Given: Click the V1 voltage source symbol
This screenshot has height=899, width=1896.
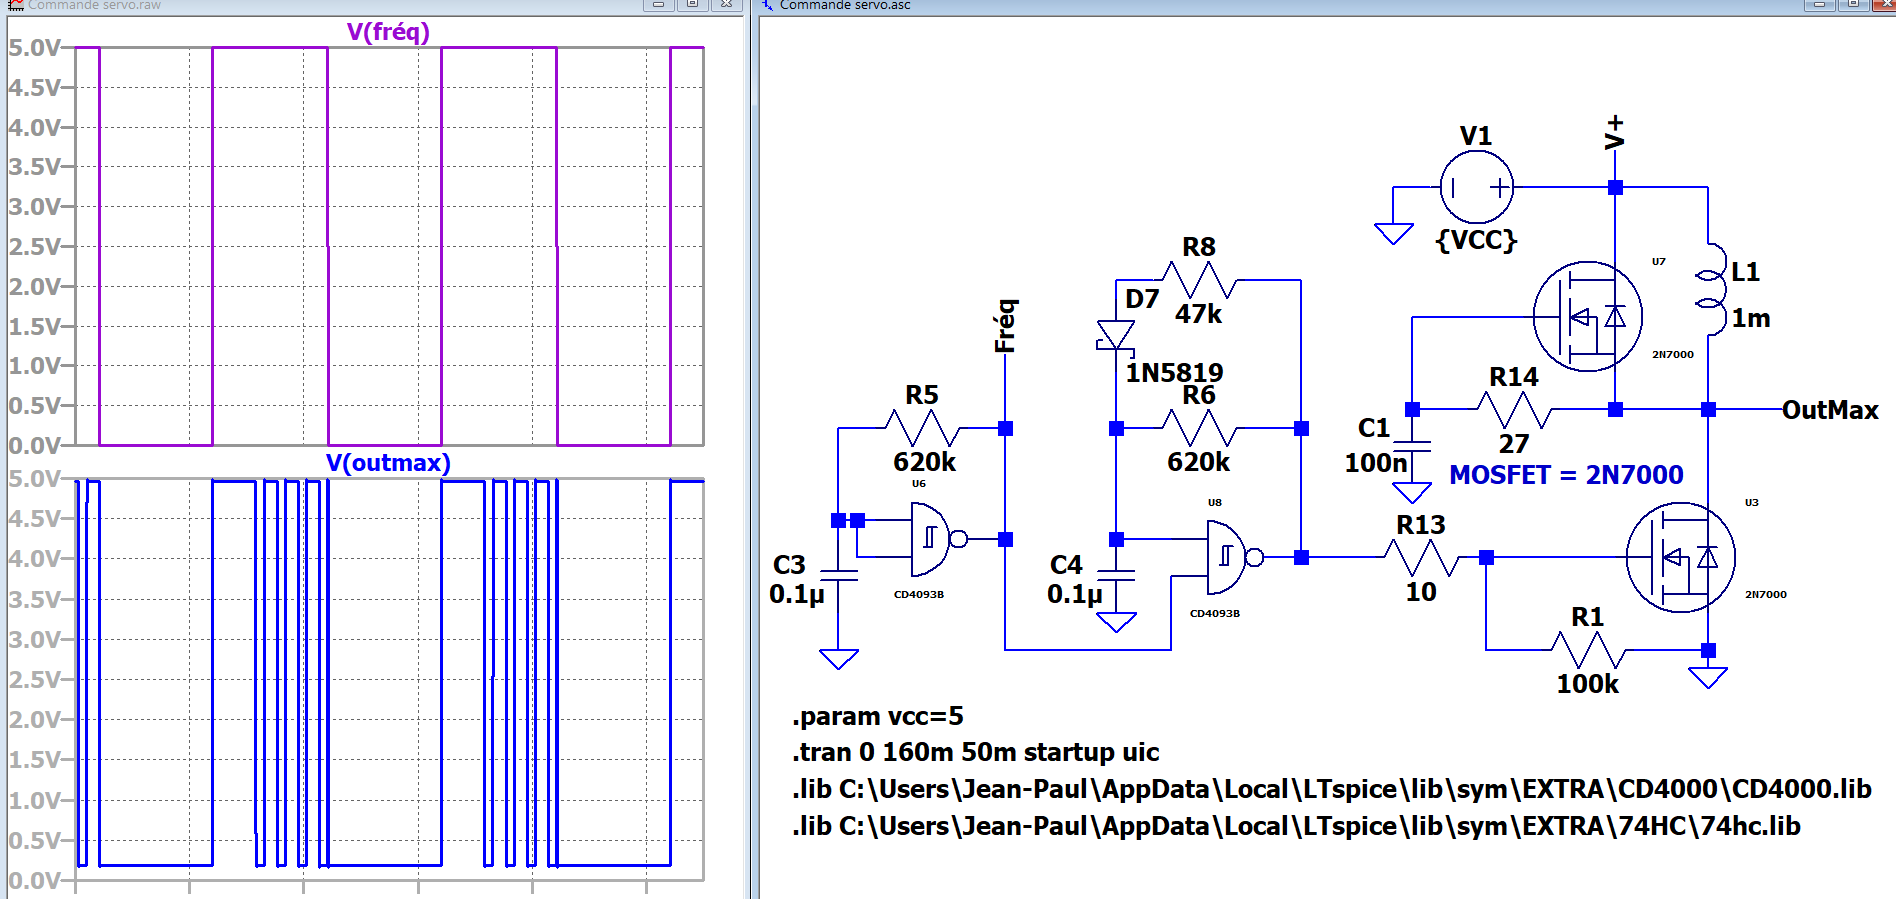Looking at the screenshot, I should 1476,187.
